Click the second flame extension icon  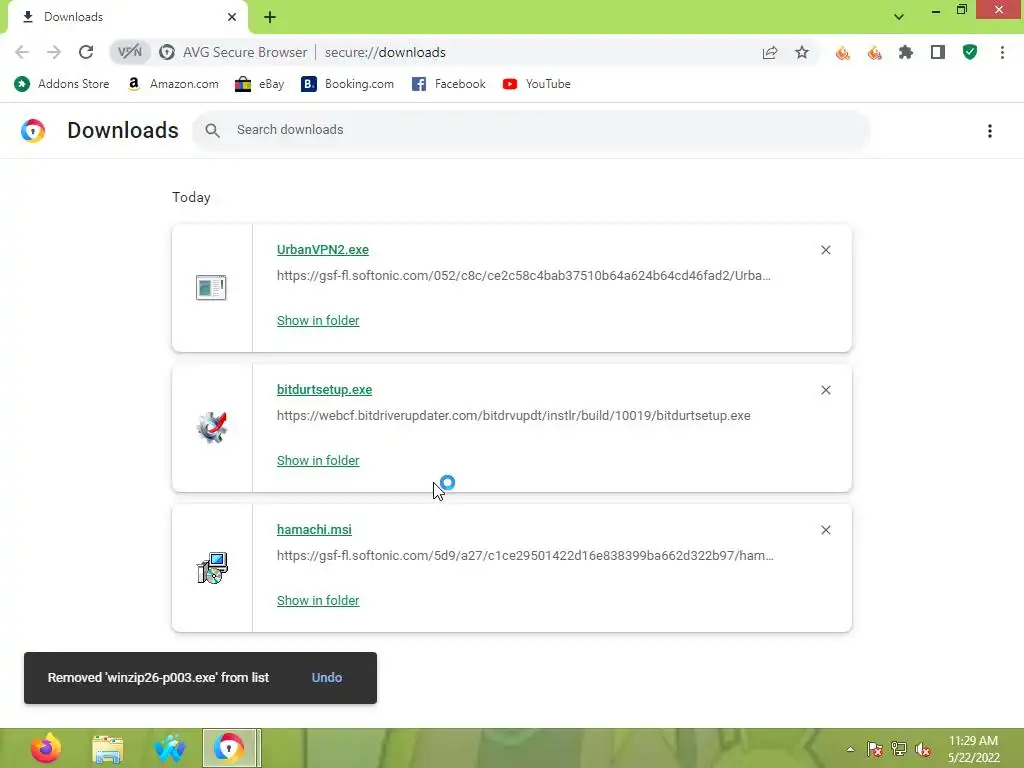pos(874,52)
